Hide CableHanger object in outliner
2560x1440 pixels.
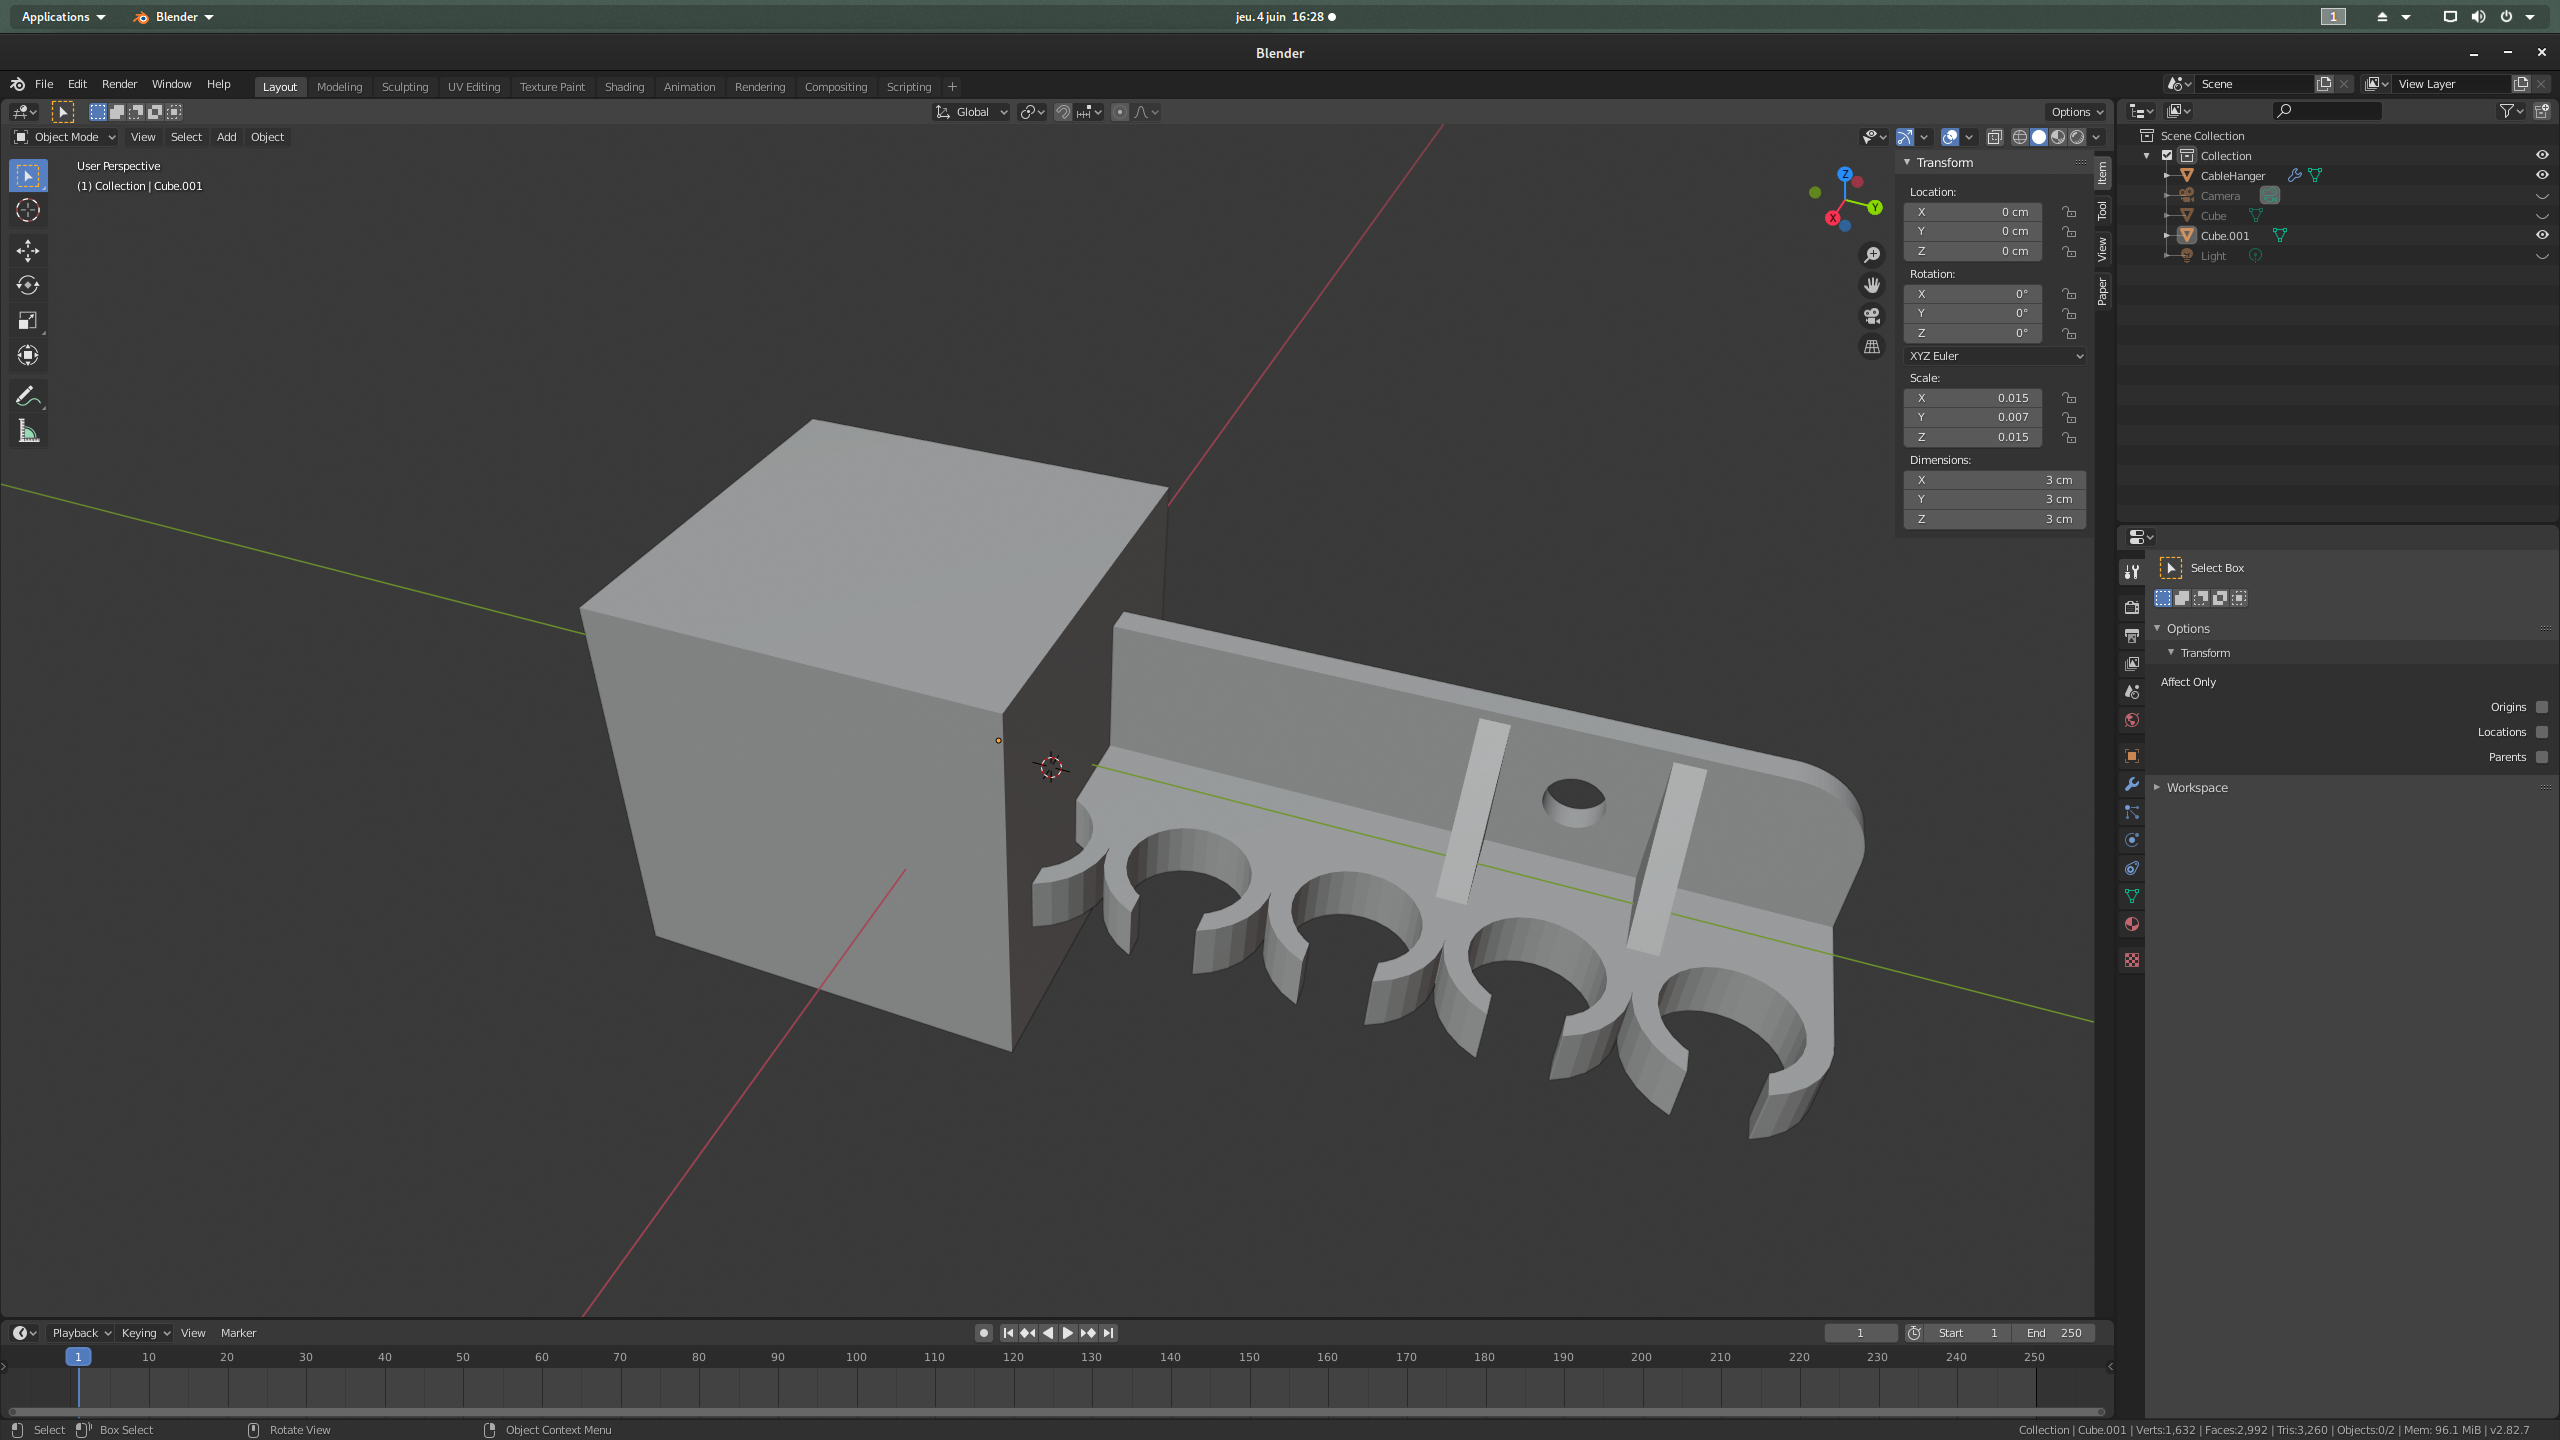tap(2542, 175)
